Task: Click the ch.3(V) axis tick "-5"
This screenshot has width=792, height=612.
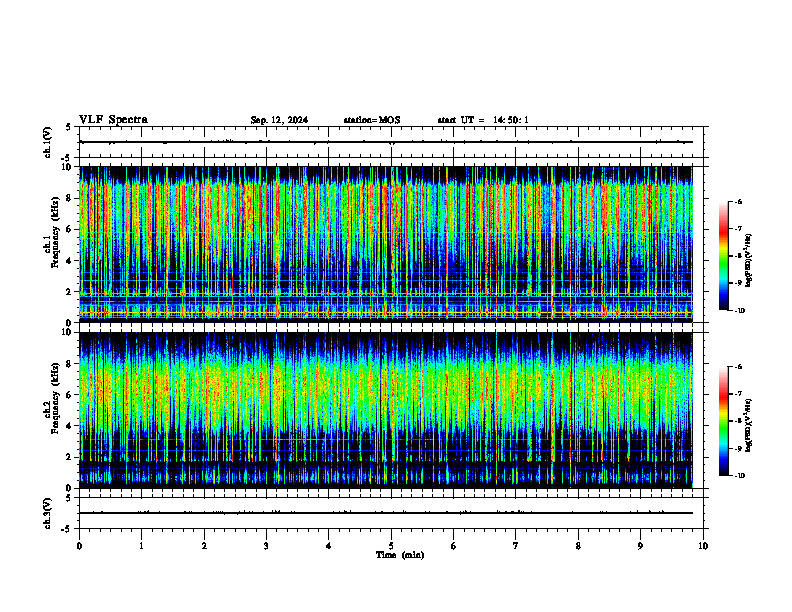Action: 67,529
